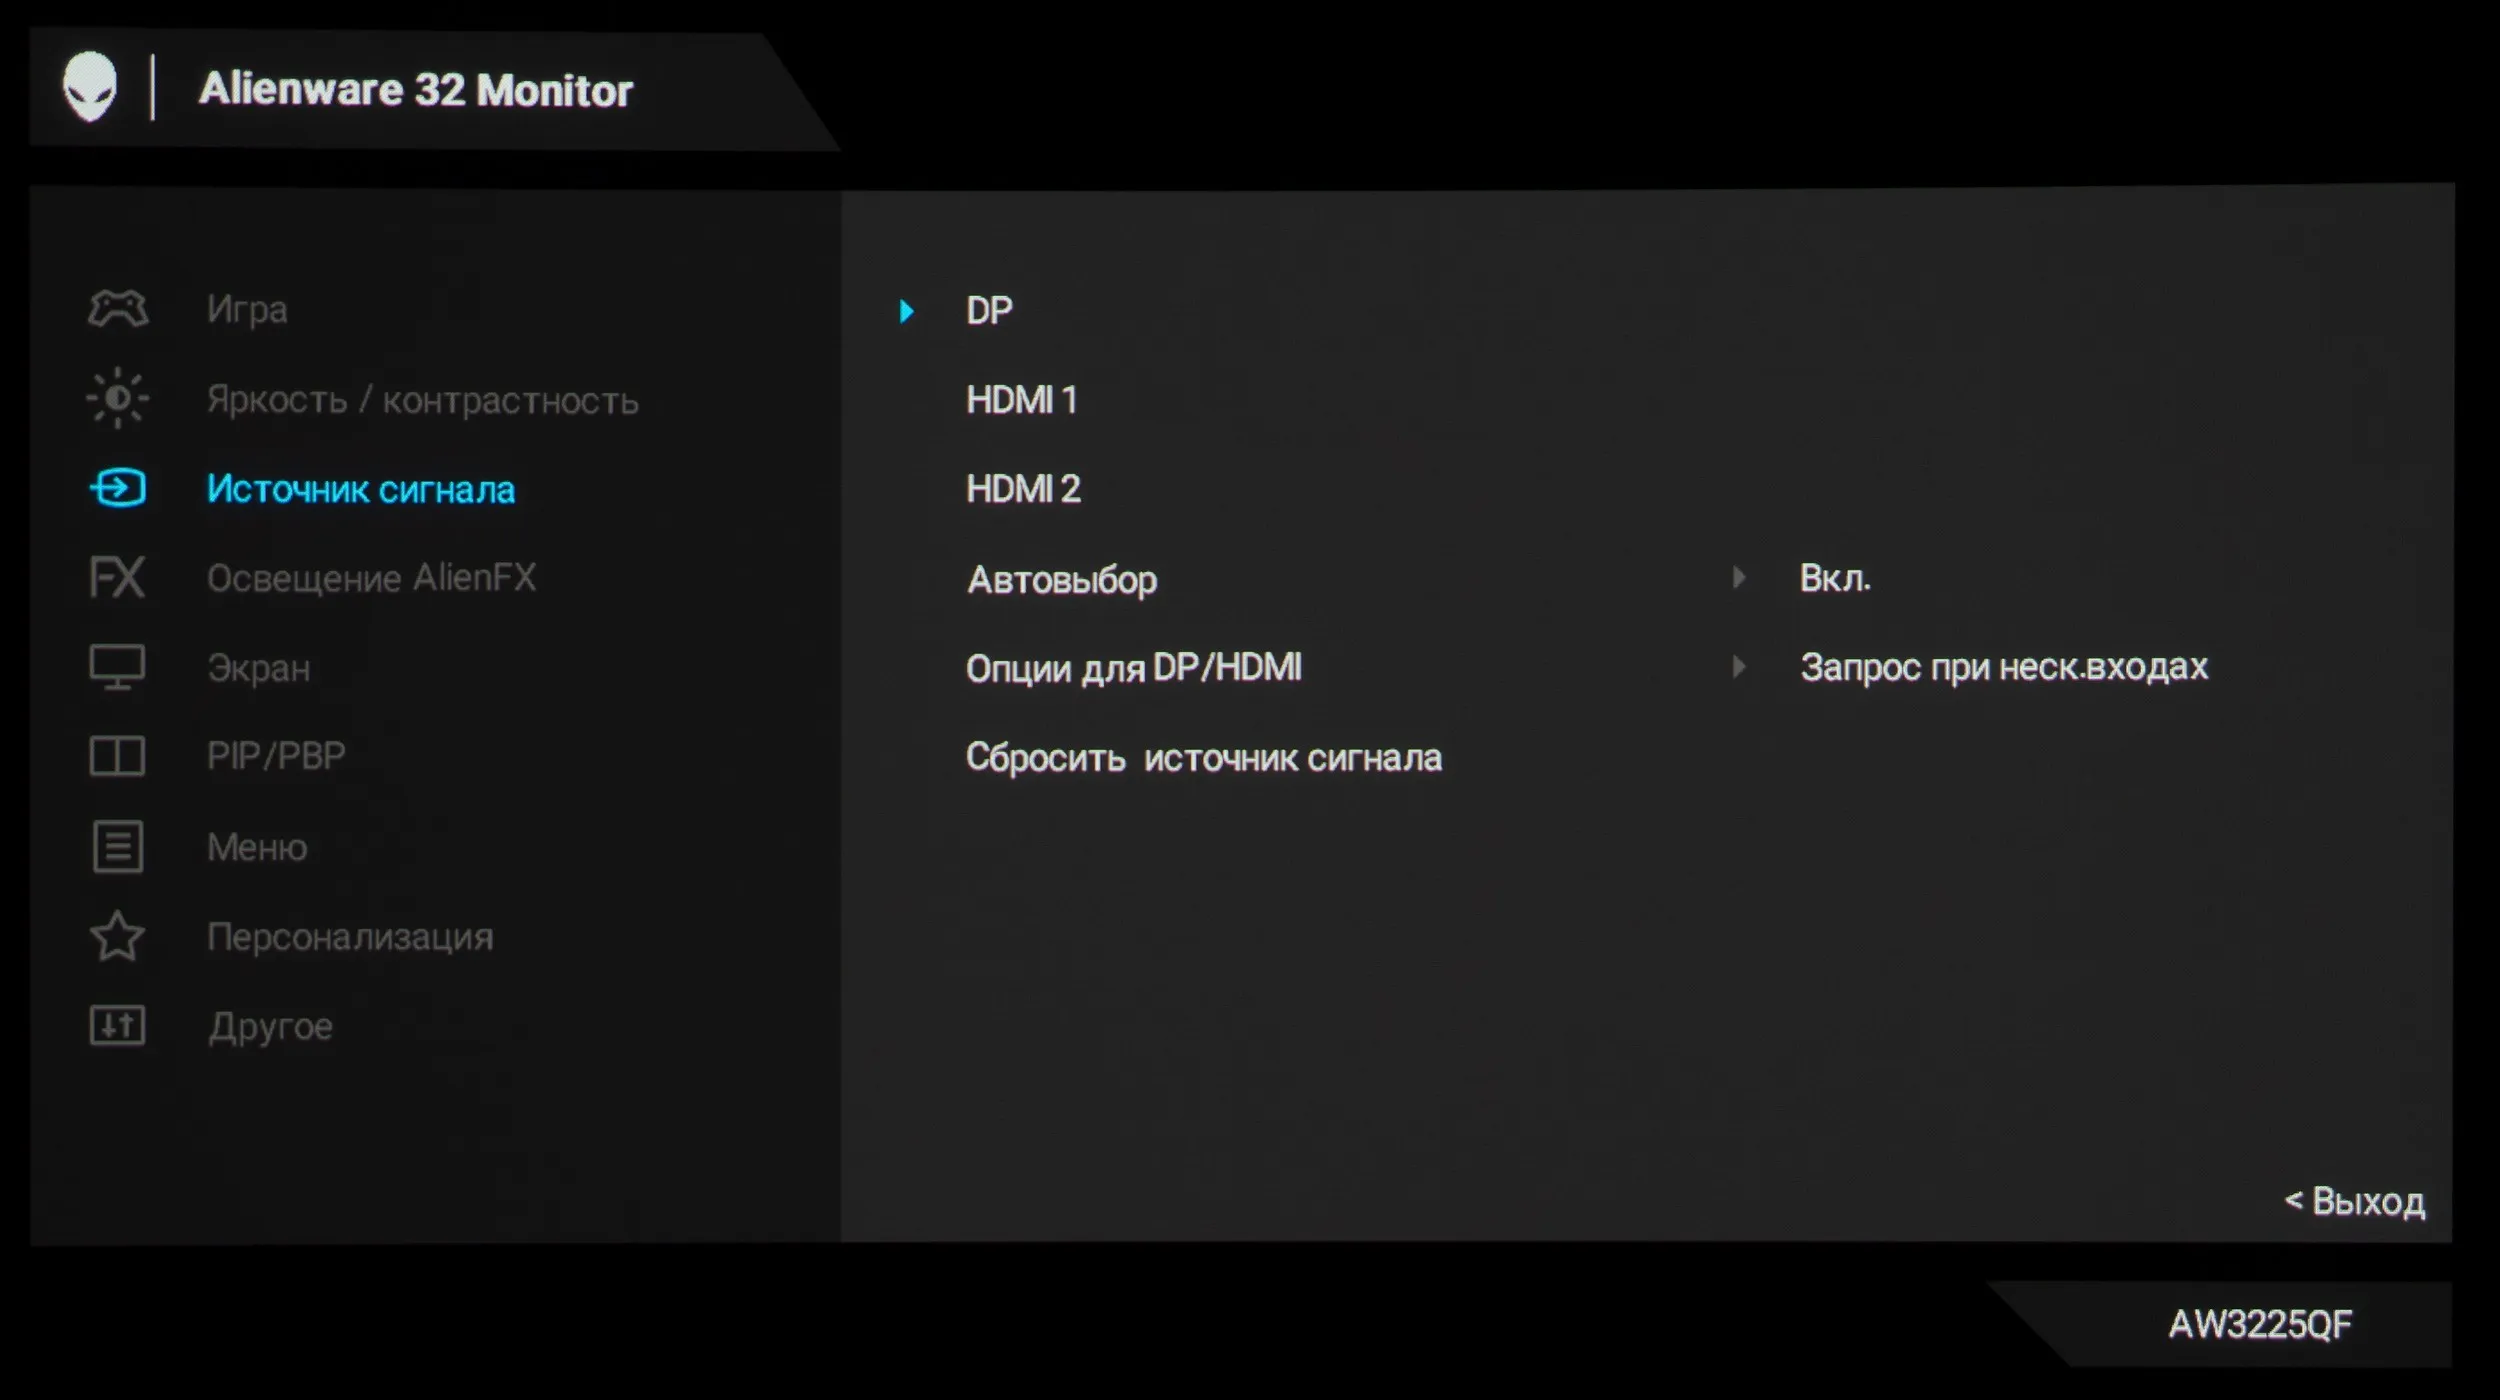Select the HDMI 2 input
2500x1400 pixels.
[1023, 489]
